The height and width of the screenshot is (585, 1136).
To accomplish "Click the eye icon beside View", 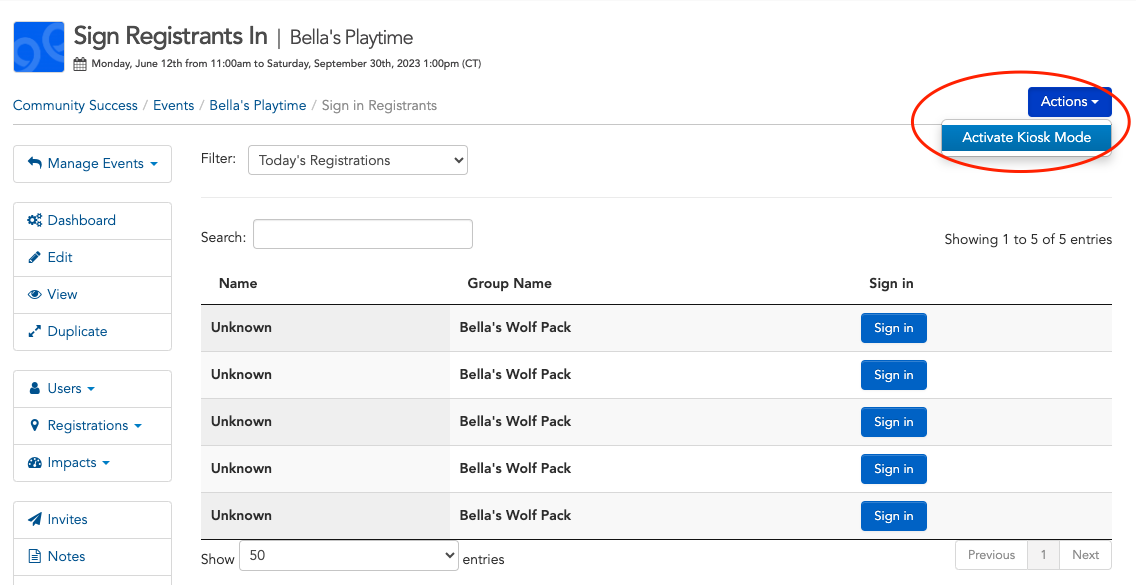I will [x=34, y=294].
